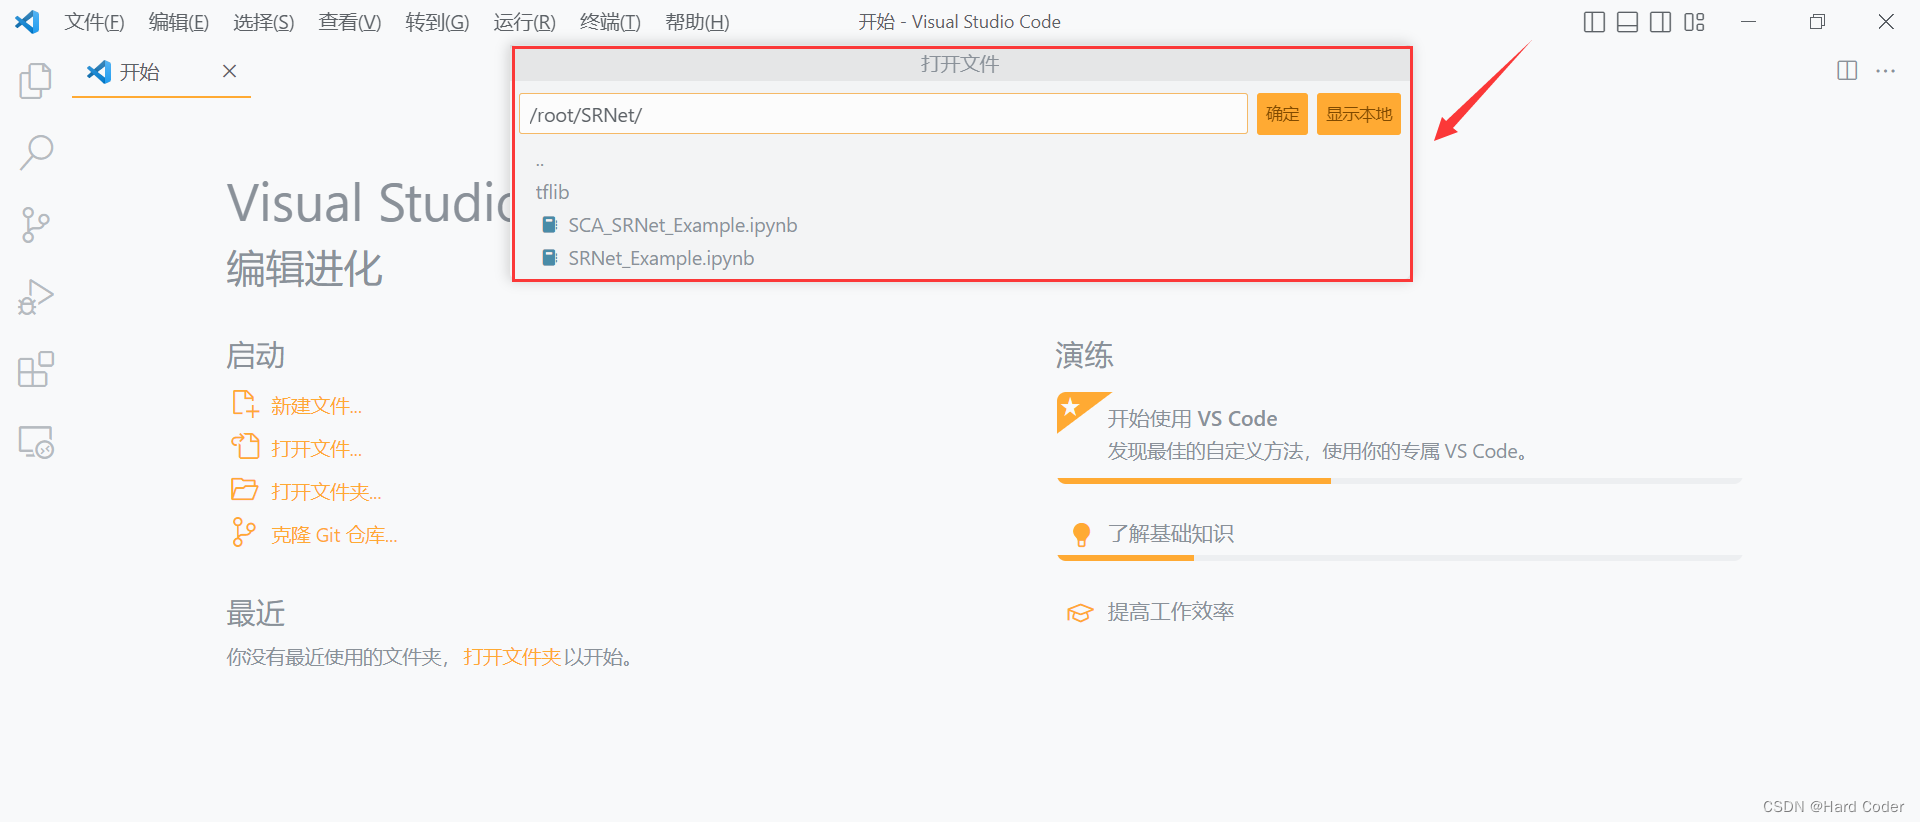Image resolution: width=1920 pixels, height=822 pixels.
Task: Click the graduation cap icon
Action: [1080, 613]
